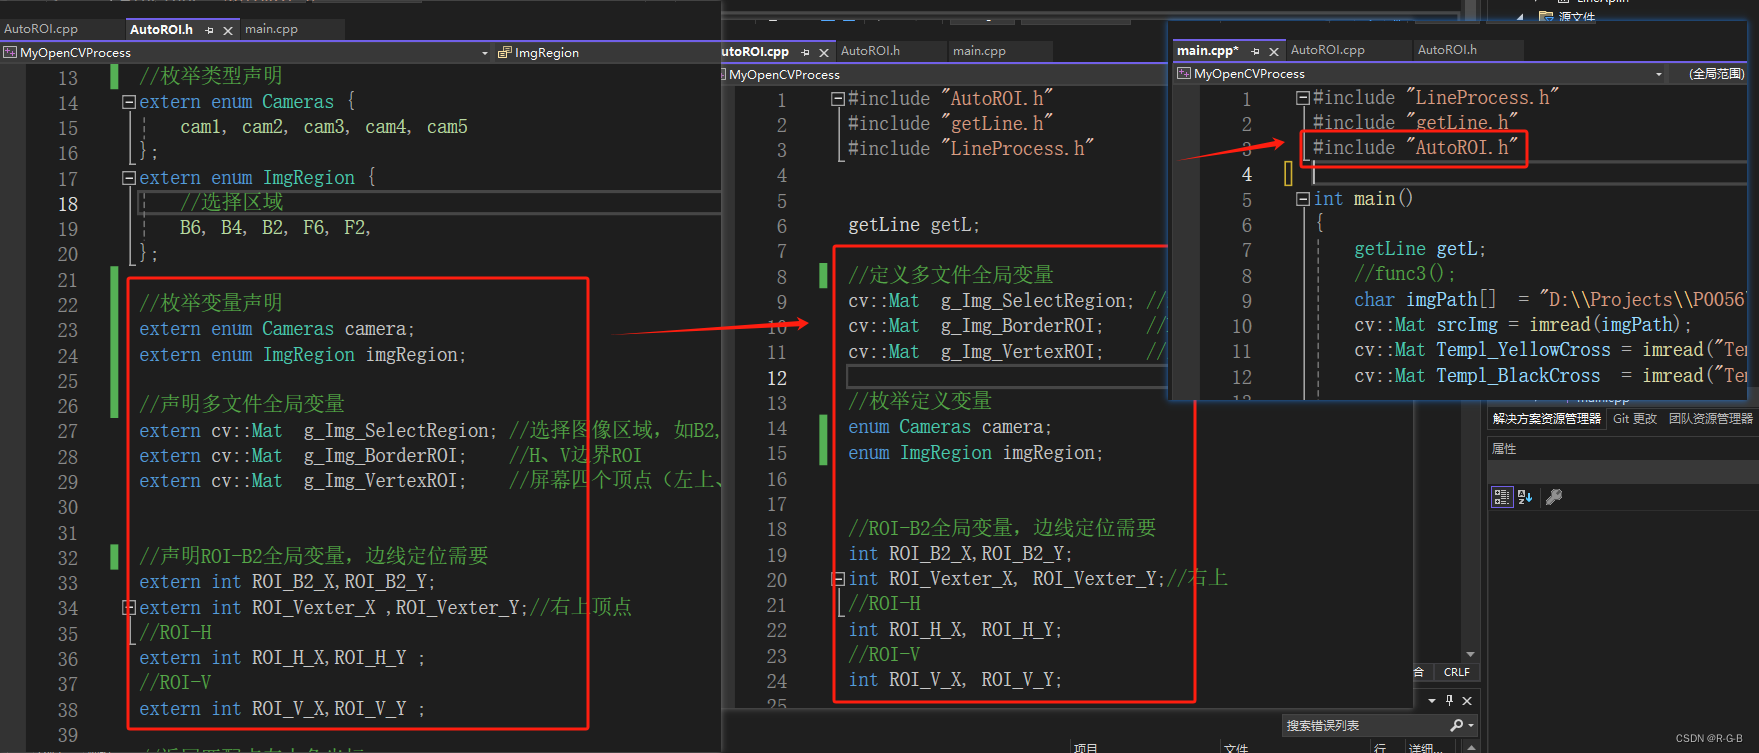This screenshot has width=1759, height=753.
Task: Collapse the int main() function
Action: coord(1303,199)
